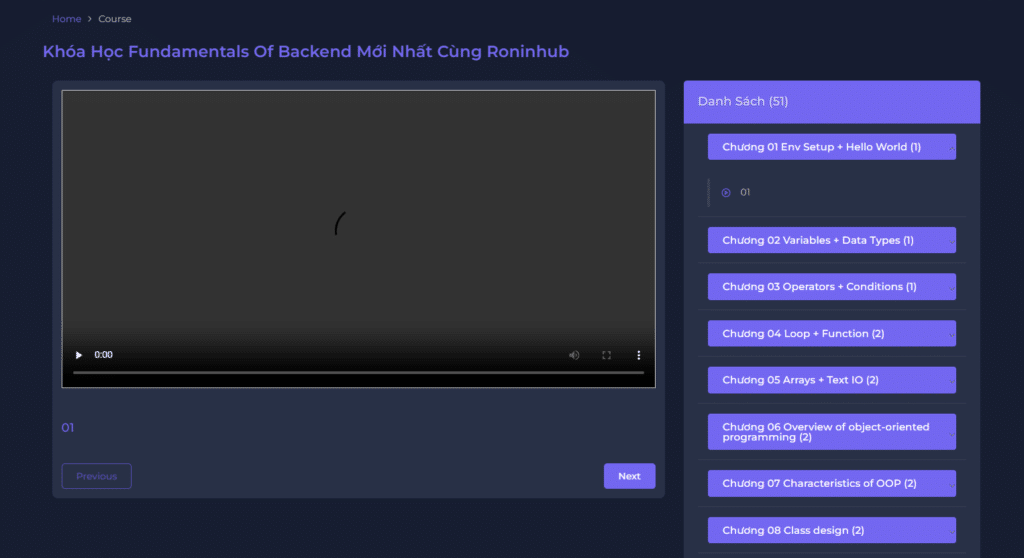This screenshot has width=1024, height=558.
Task: Click the Course breadcrumb item
Action: click(115, 19)
